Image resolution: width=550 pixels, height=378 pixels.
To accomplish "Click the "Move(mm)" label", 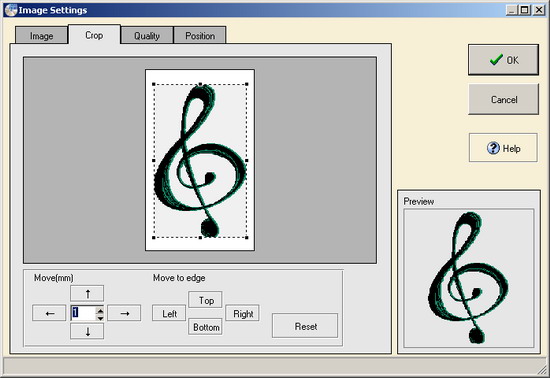I will [x=54, y=278].
